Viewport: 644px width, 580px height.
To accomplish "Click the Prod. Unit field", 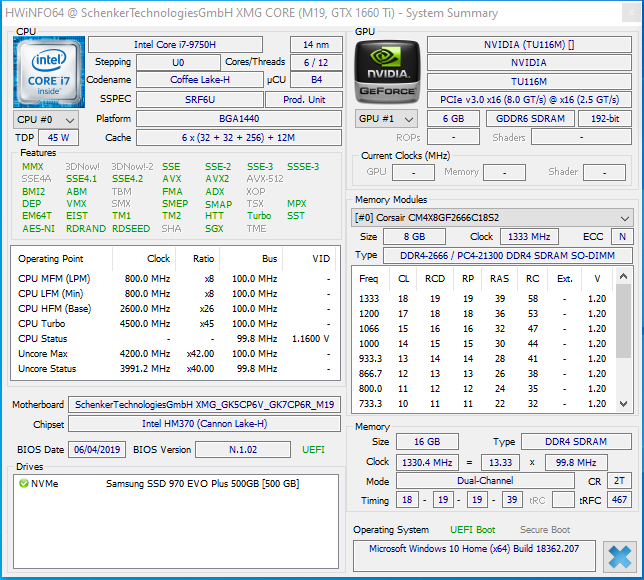I will 304,99.
